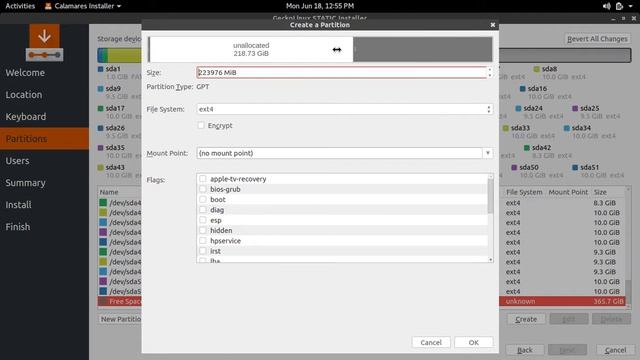
Task: Open the File System dropdown
Action: [344, 109]
